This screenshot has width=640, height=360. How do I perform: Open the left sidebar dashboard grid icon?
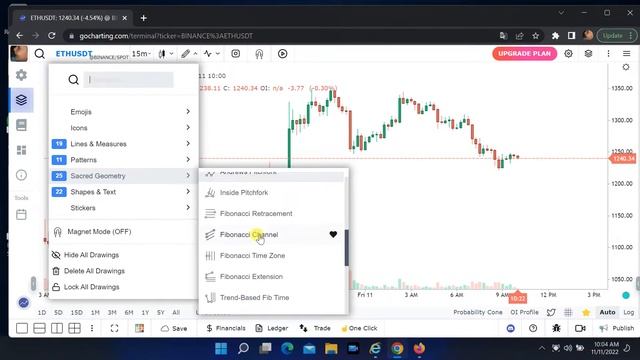[x=21, y=150]
